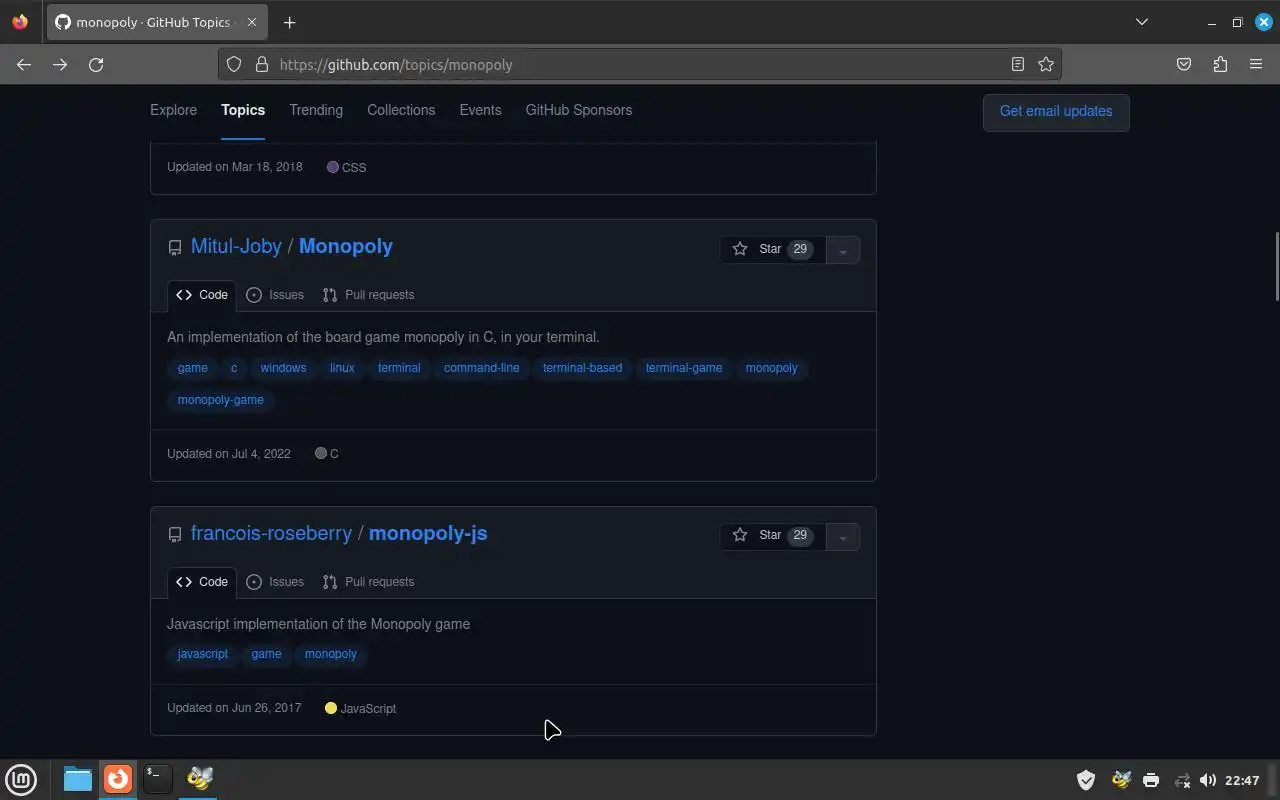The image size is (1280, 800).
Task: Open Firefox extensions menu
Action: pyautogui.click(x=1220, y=64)
